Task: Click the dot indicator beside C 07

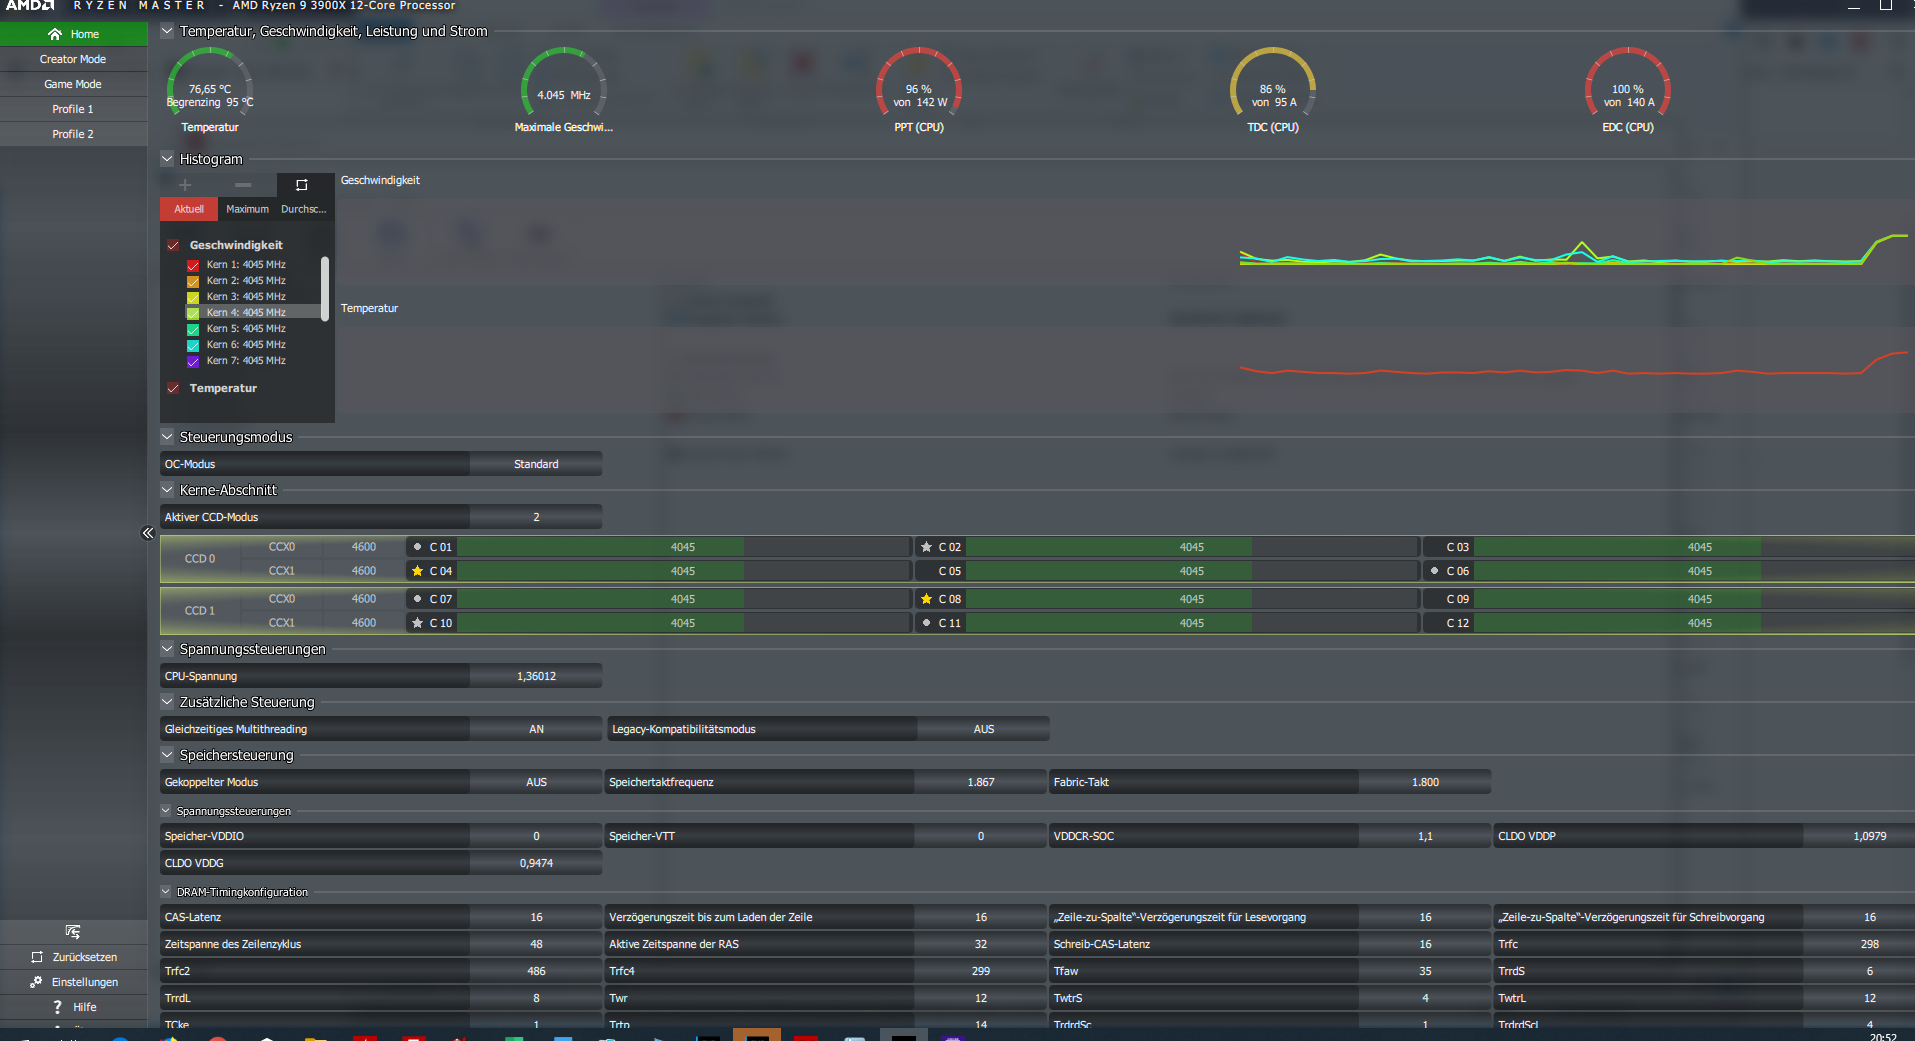Action: pos(417,599)
